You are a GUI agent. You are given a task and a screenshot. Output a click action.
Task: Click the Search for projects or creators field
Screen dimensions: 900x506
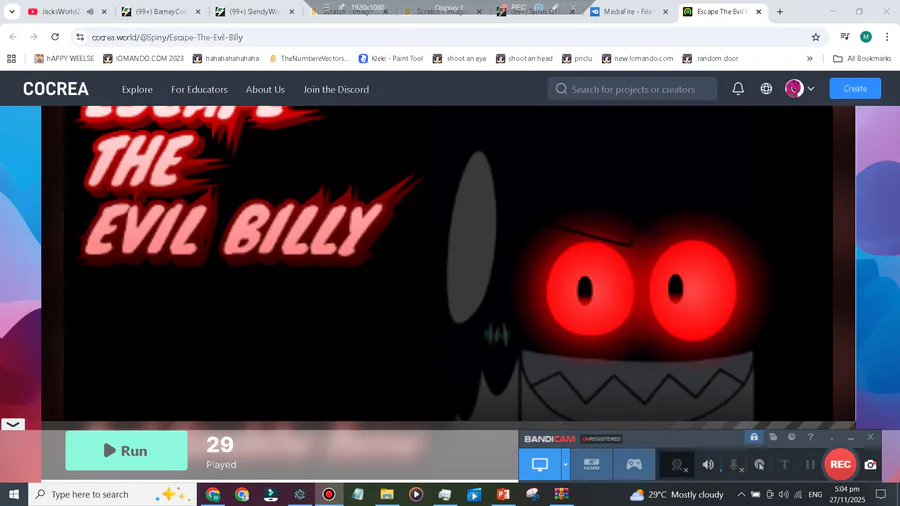(632, 89)
